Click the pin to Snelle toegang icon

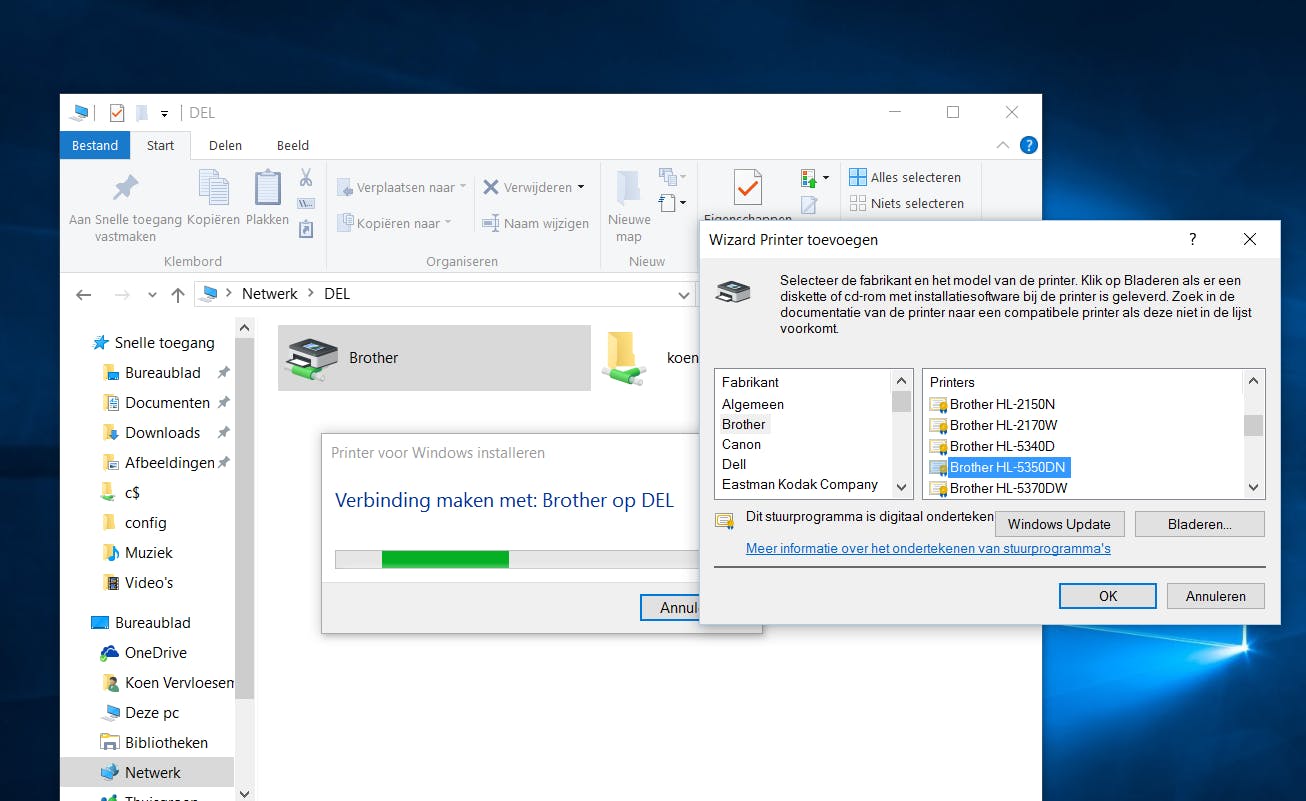tap(125, 188)
